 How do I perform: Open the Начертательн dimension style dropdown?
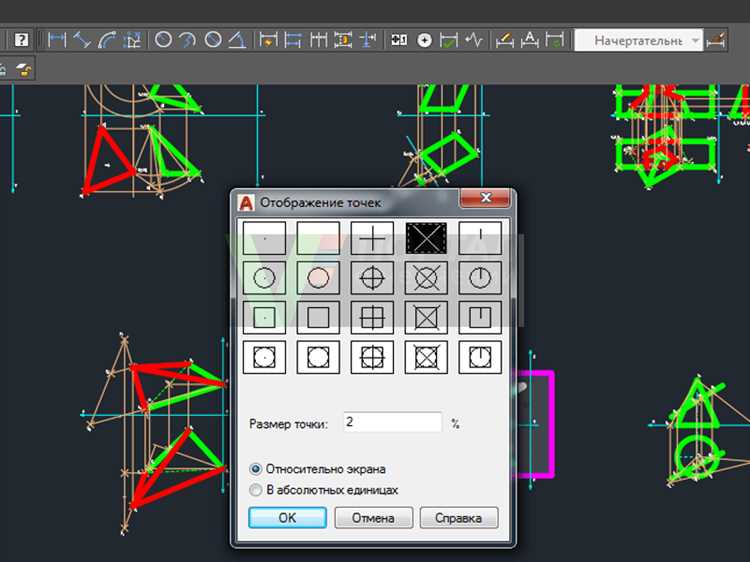click(638, 41)
